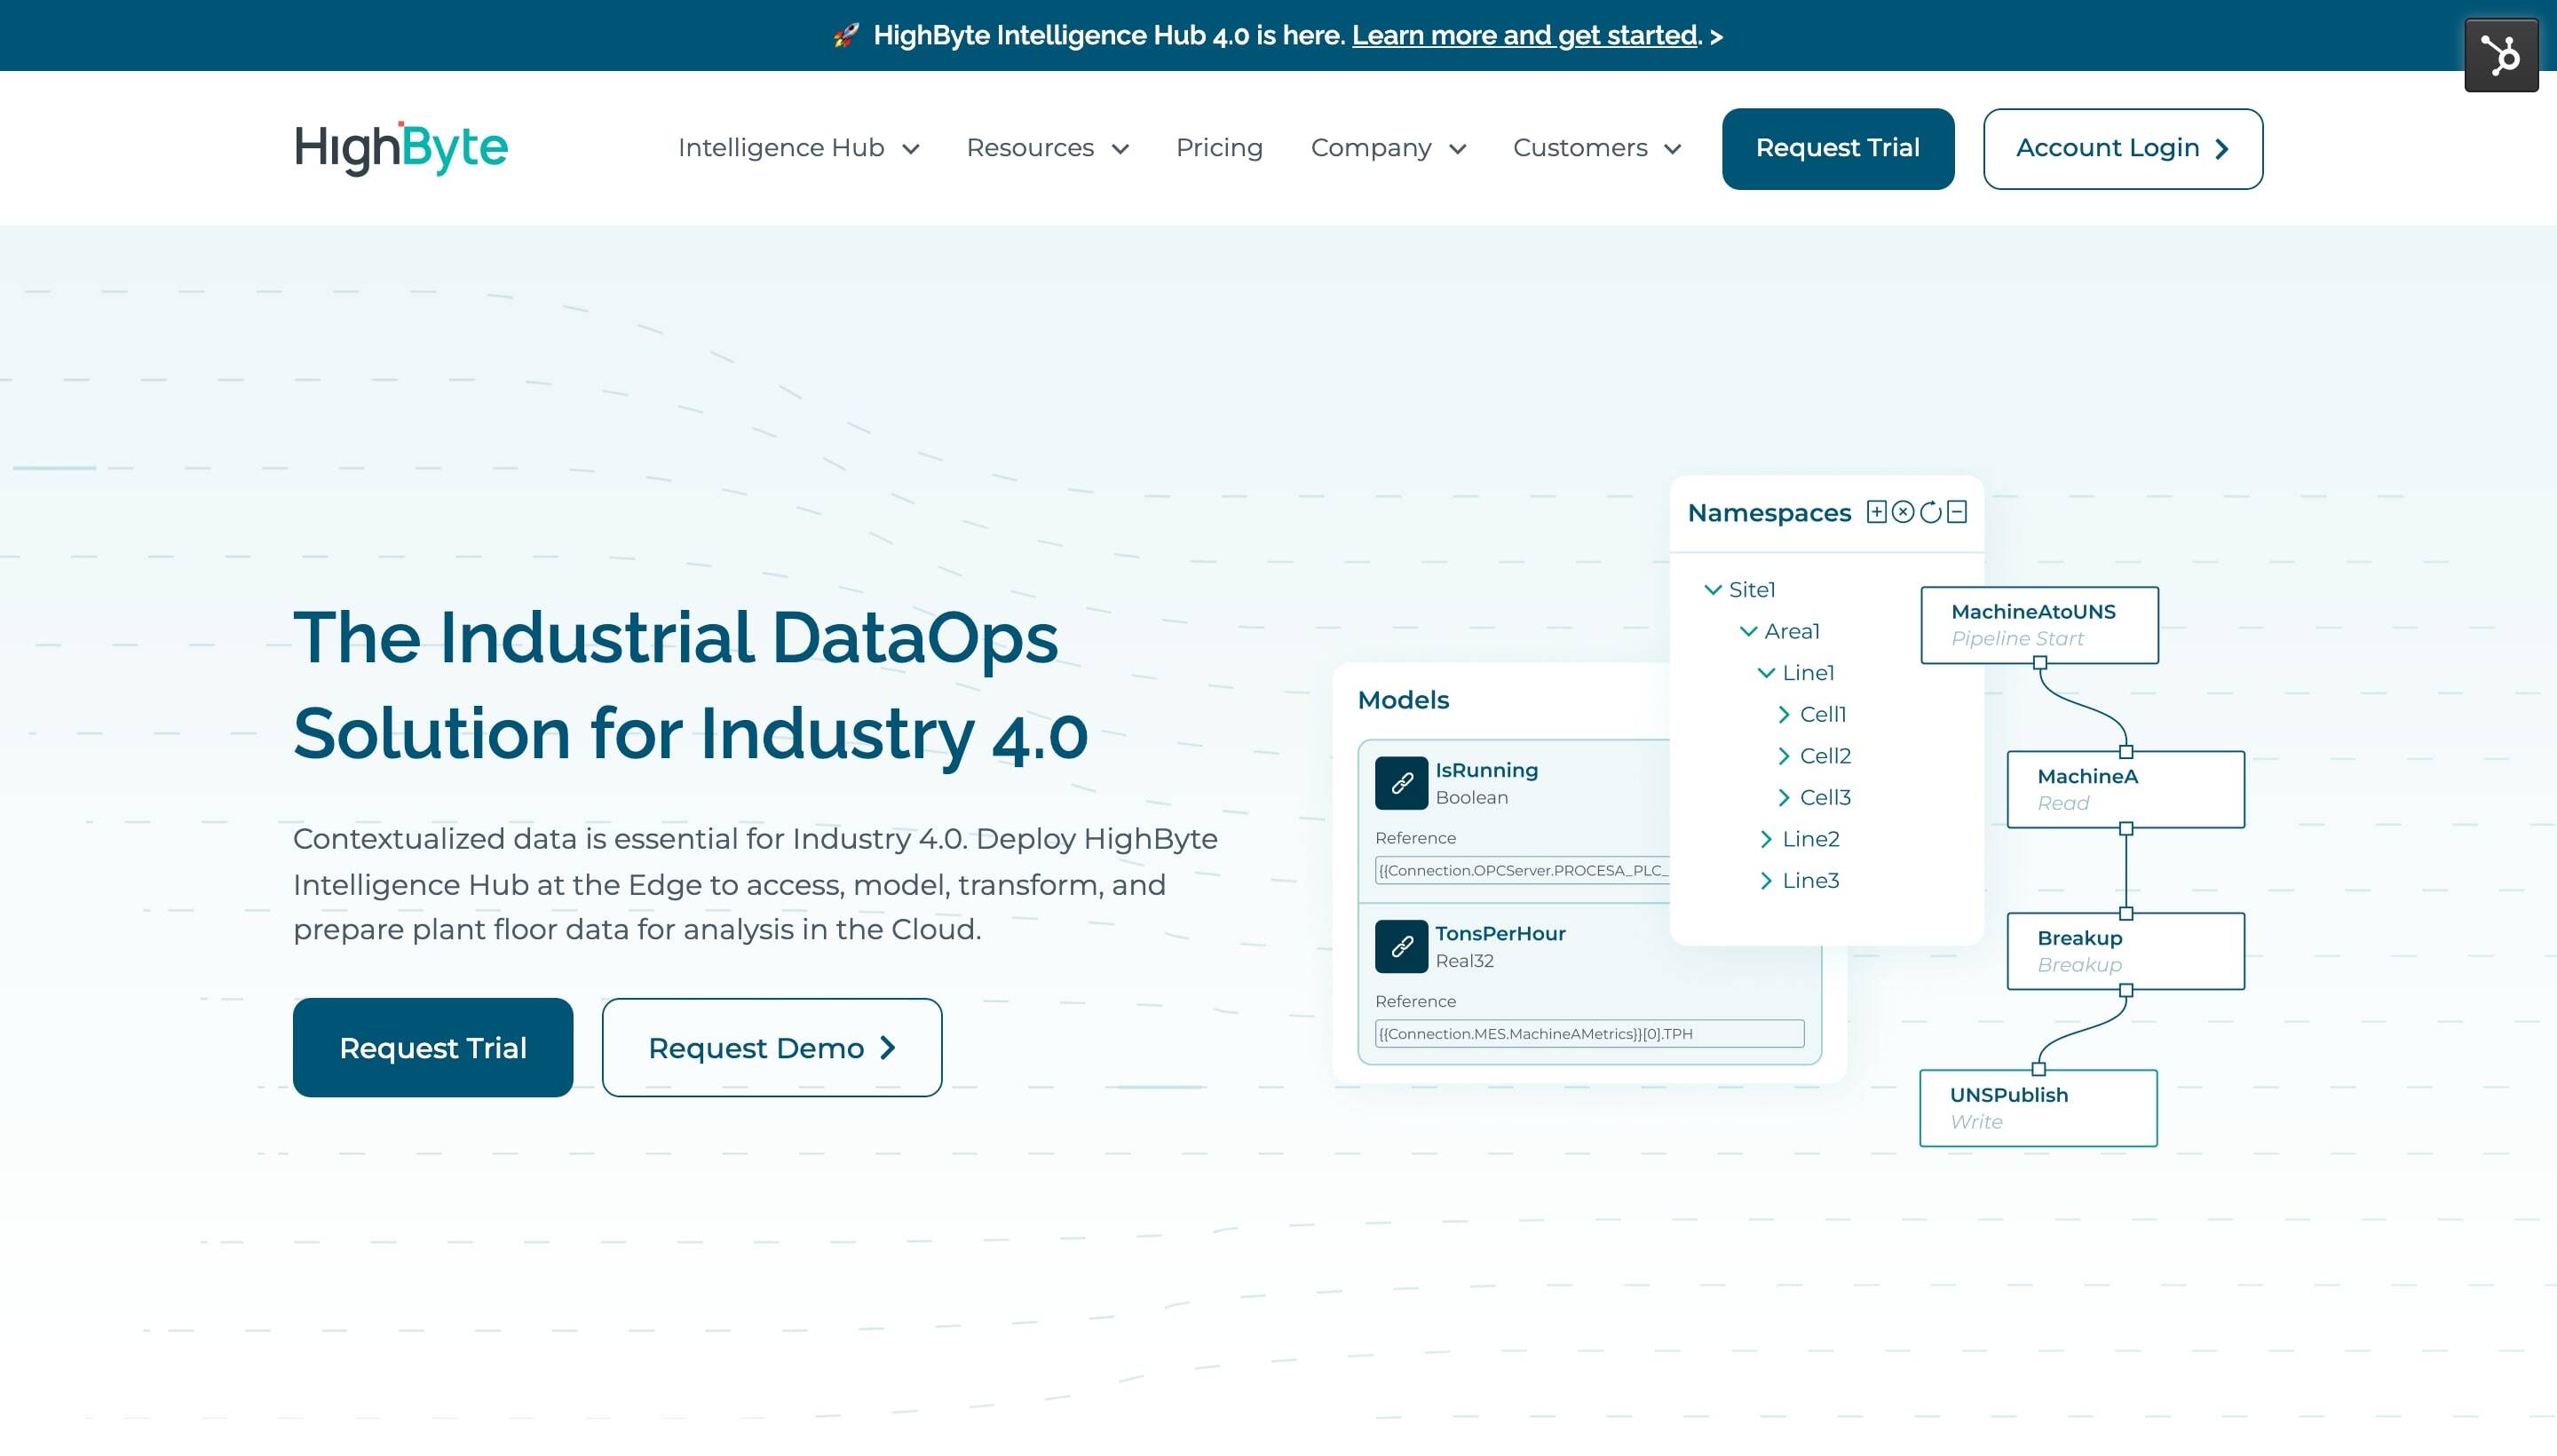The height and width of the screenshot is (1456, 2557).
Task: Click the HighByte logo
Action: tap(401, 148)
